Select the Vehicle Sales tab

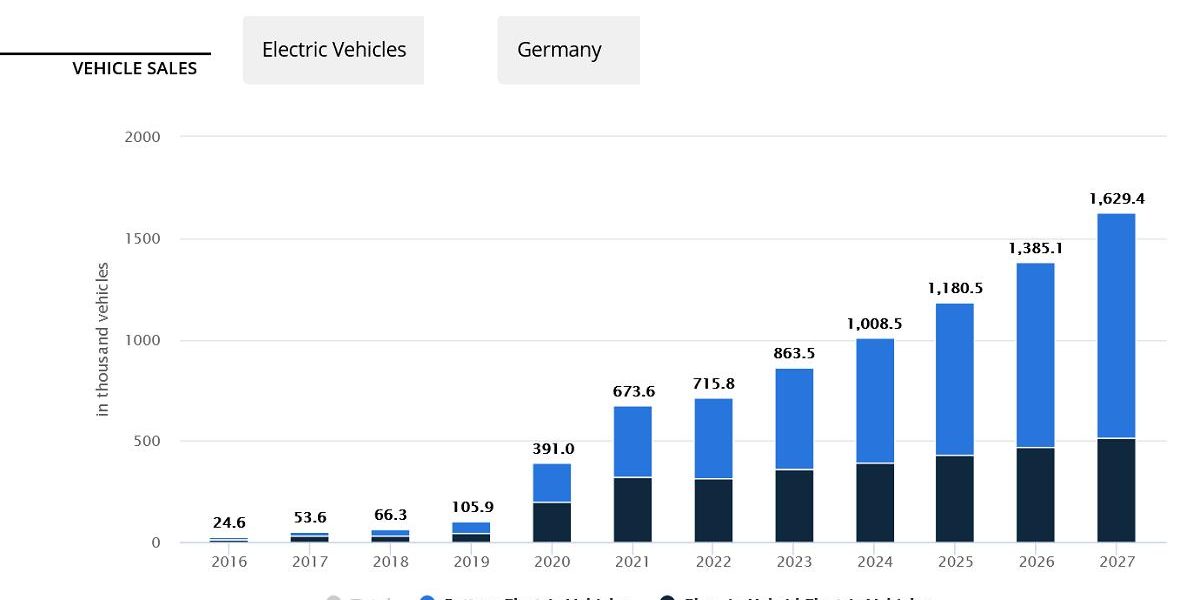point(134,68)
